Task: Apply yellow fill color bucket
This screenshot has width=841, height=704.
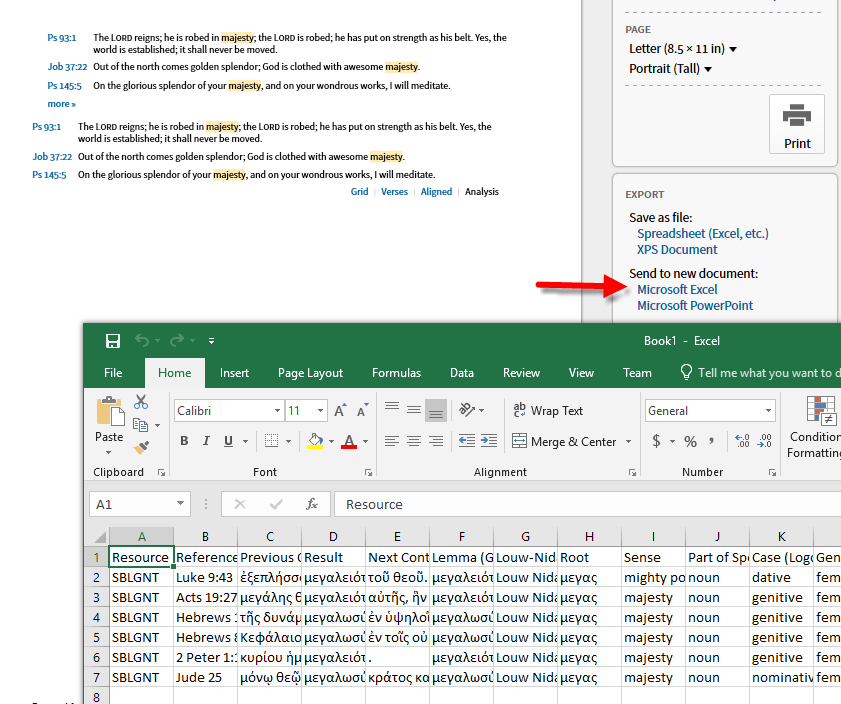Action: click(x=315, y=441)
